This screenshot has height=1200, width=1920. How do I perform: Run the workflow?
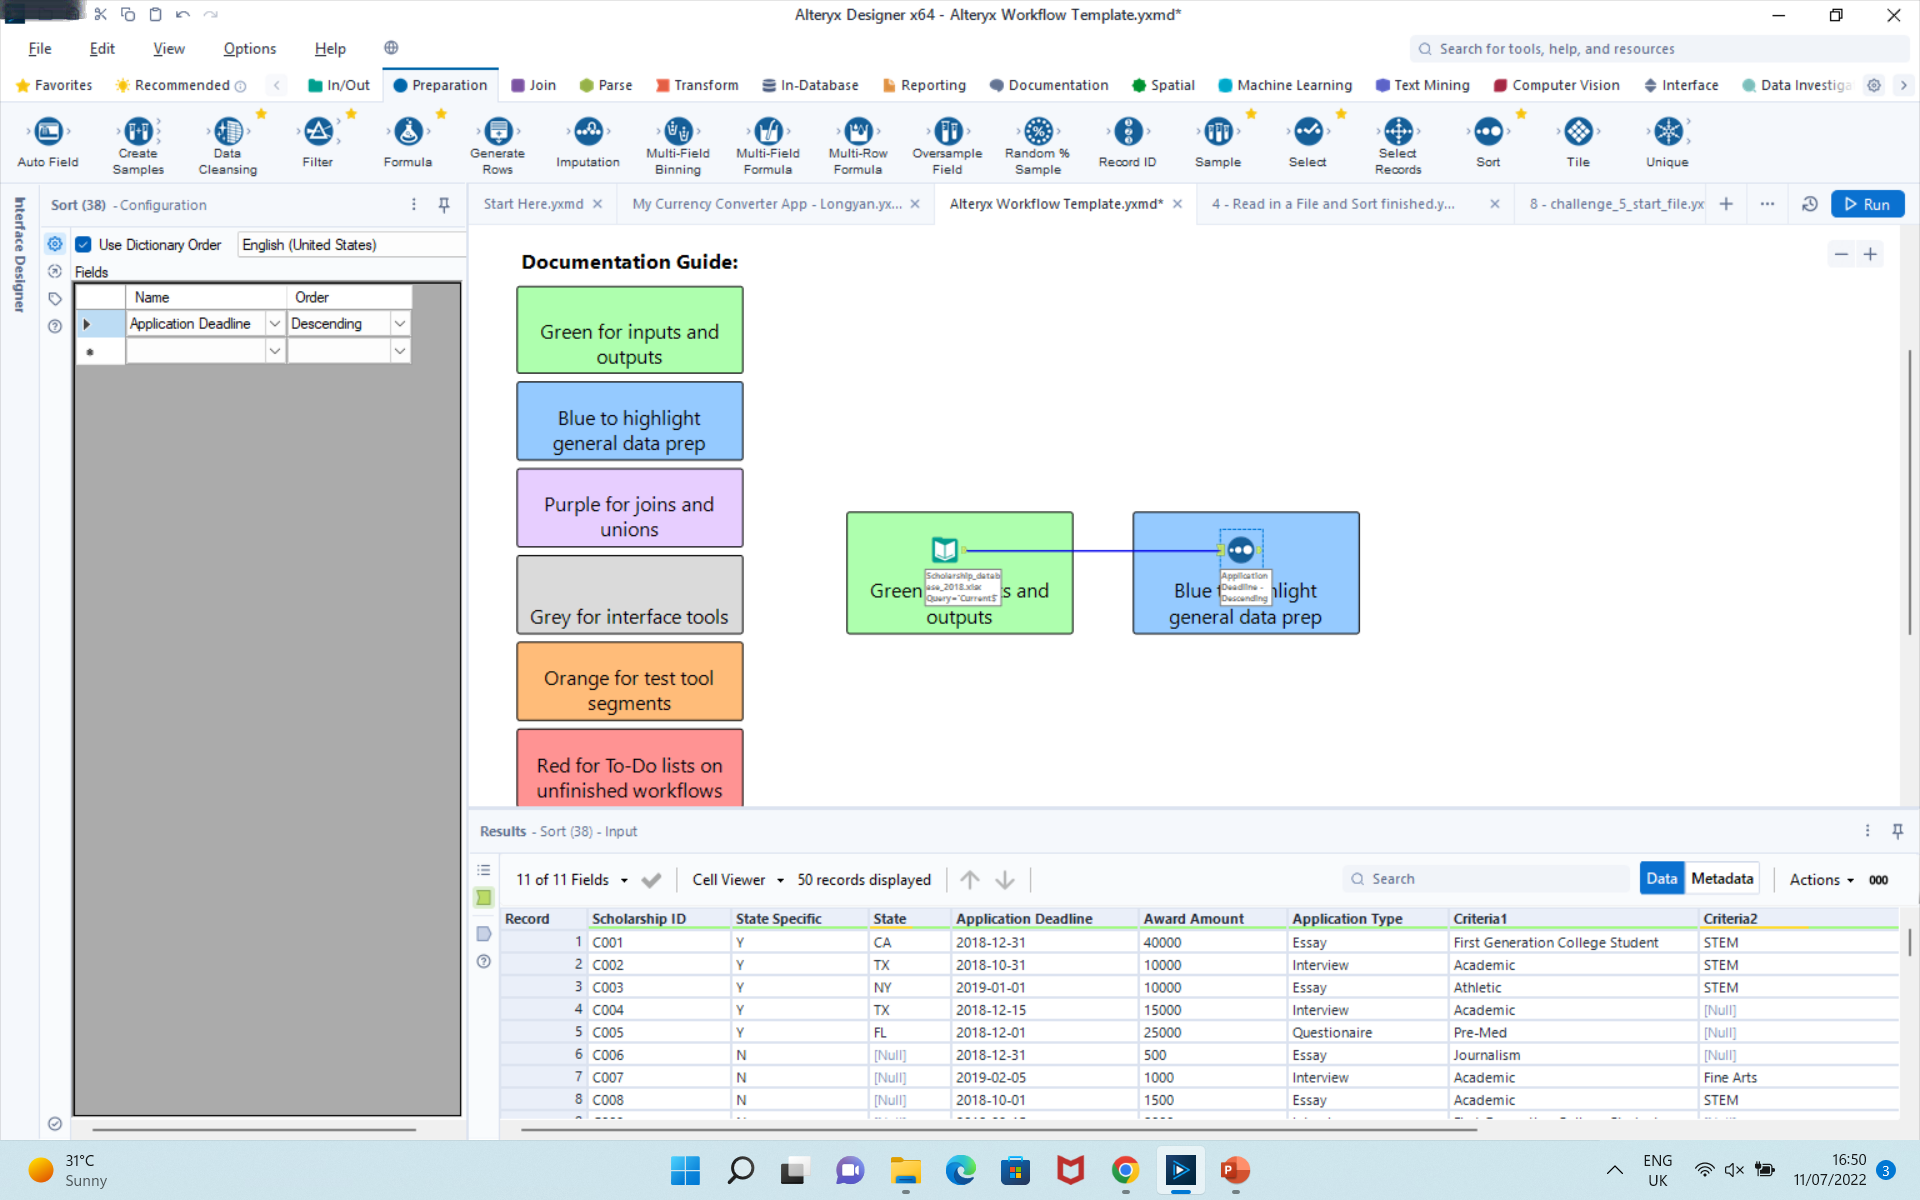(x=1867, y=204)
